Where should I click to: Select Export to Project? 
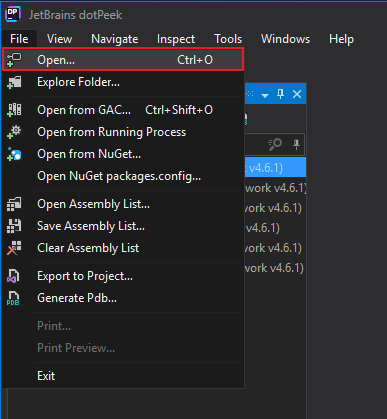pos(123,276)
